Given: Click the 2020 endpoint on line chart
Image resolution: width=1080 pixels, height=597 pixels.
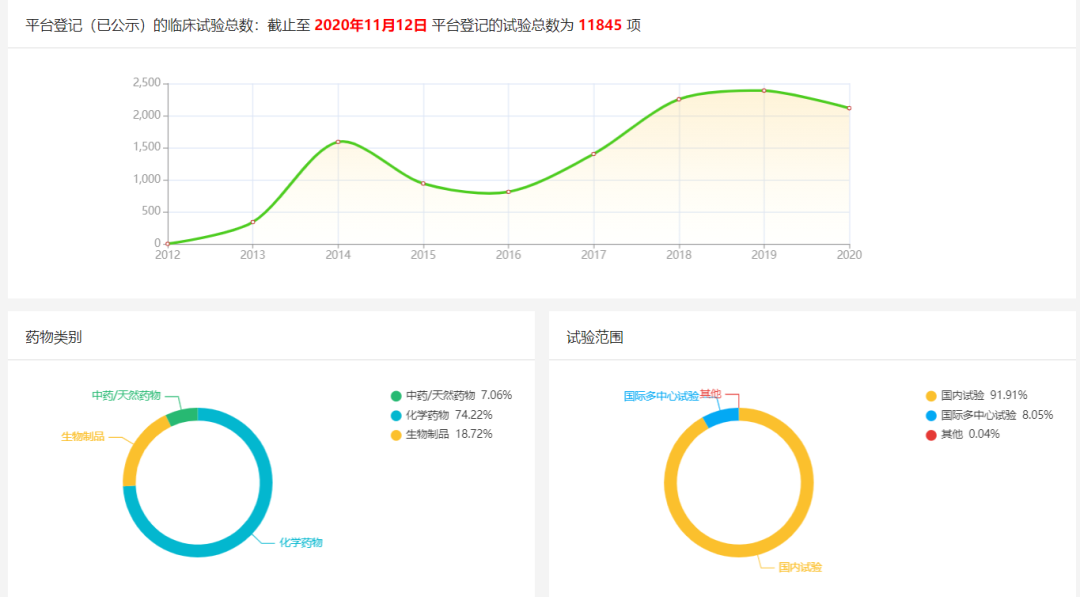Looking at the screenshot, I should (x=849, y=108).
